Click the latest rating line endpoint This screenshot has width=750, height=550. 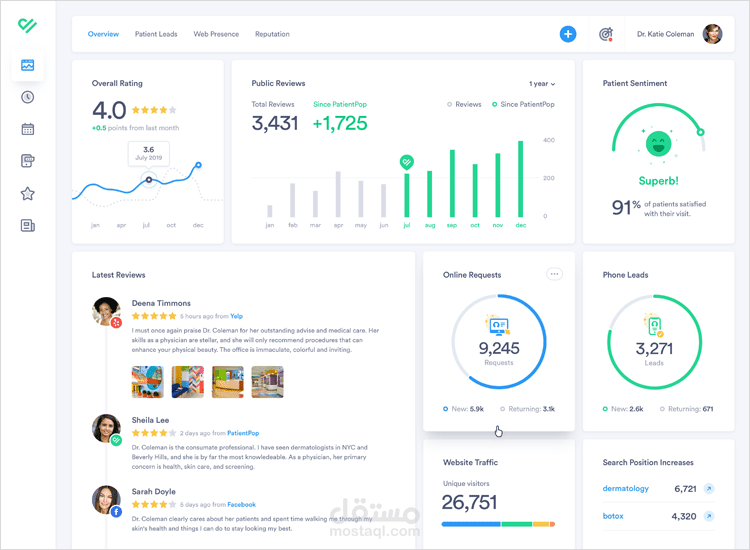pyautogui.click(x=199, y=165)
